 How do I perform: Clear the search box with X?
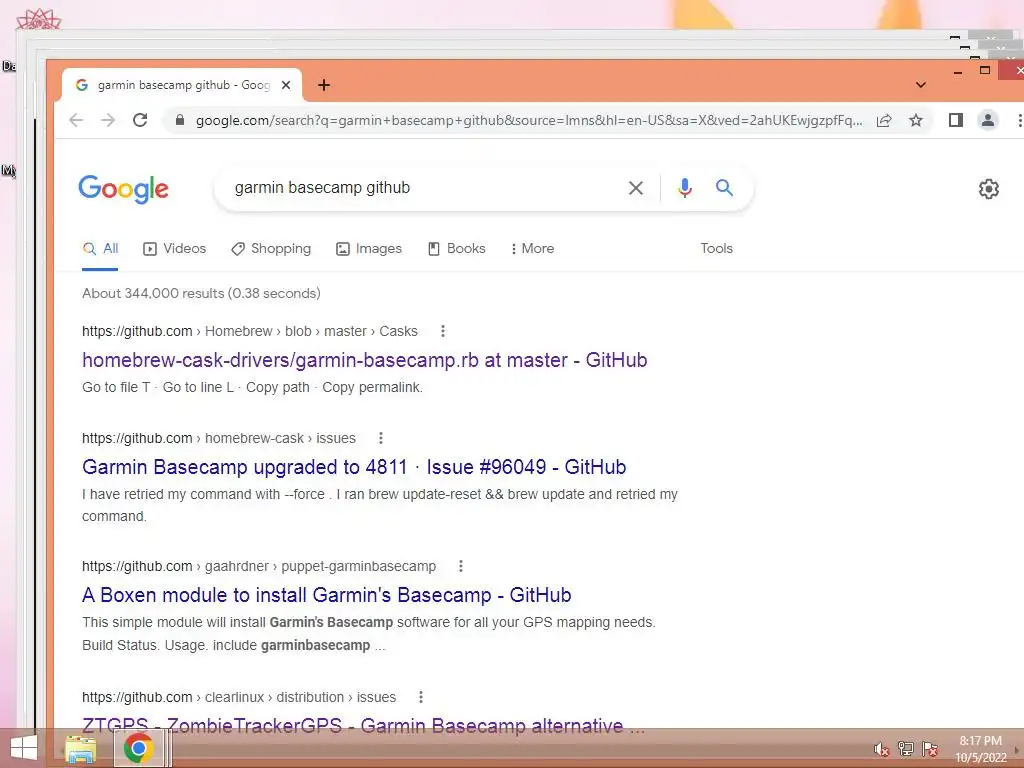point(635,188)
